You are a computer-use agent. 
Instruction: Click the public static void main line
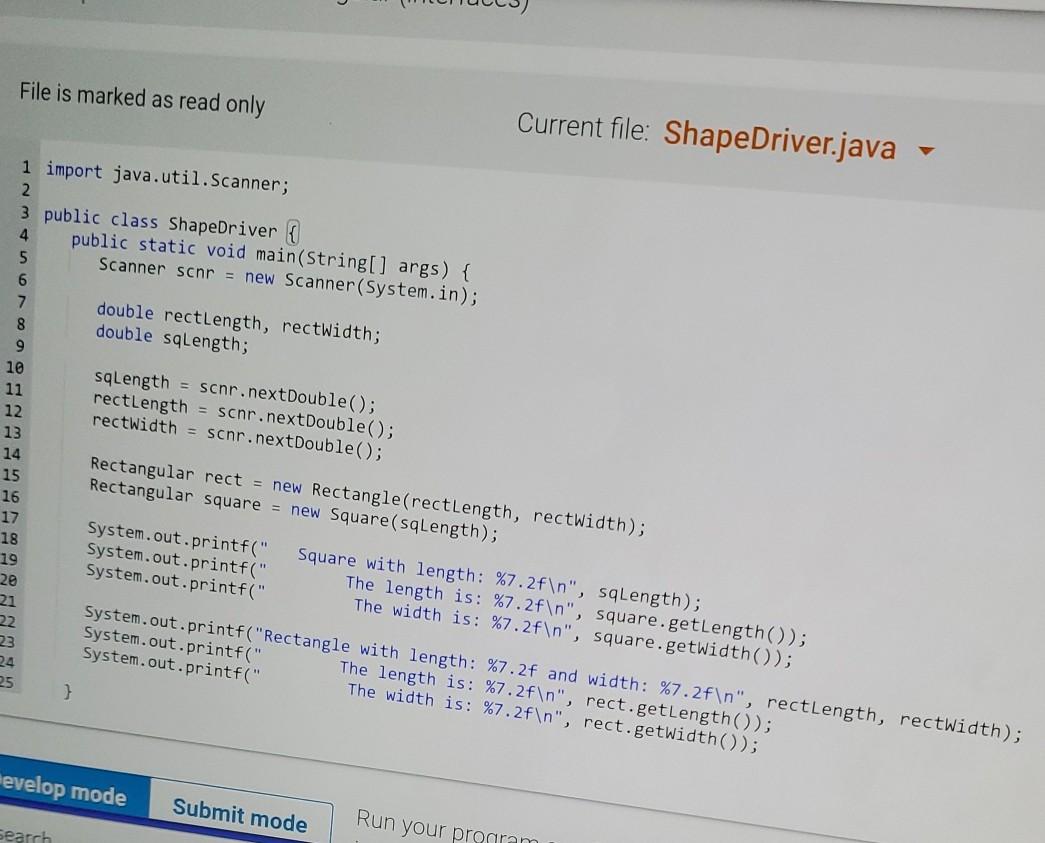(x=271, y=256)
